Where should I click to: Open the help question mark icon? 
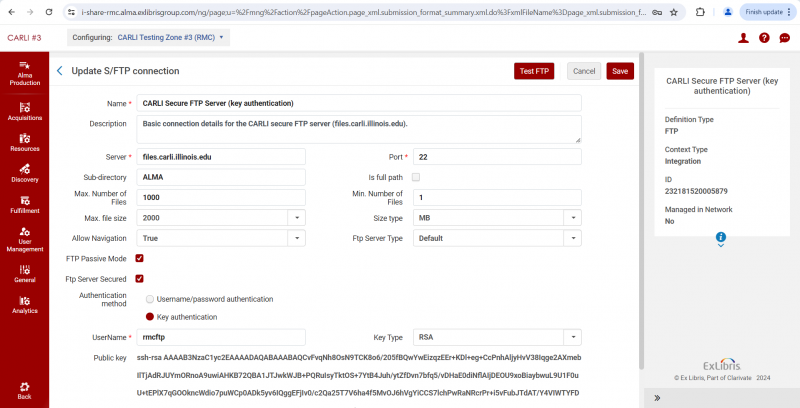coord(764,38)
